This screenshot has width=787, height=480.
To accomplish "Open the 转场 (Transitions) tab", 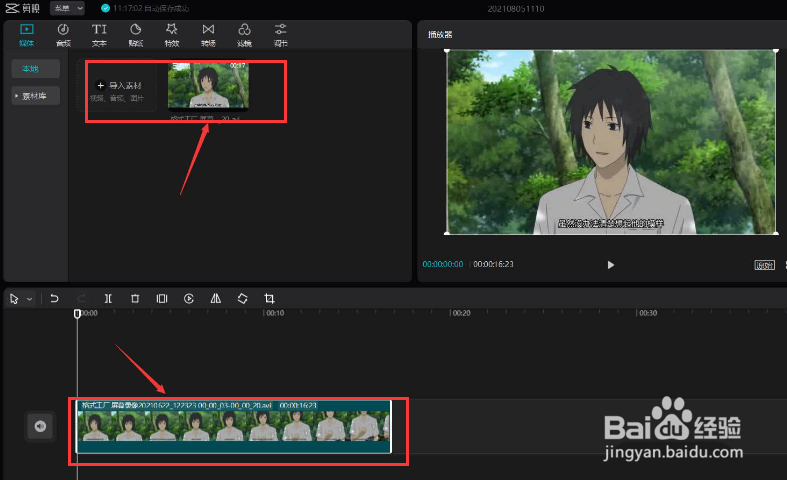I will click(x=208, y=35).
